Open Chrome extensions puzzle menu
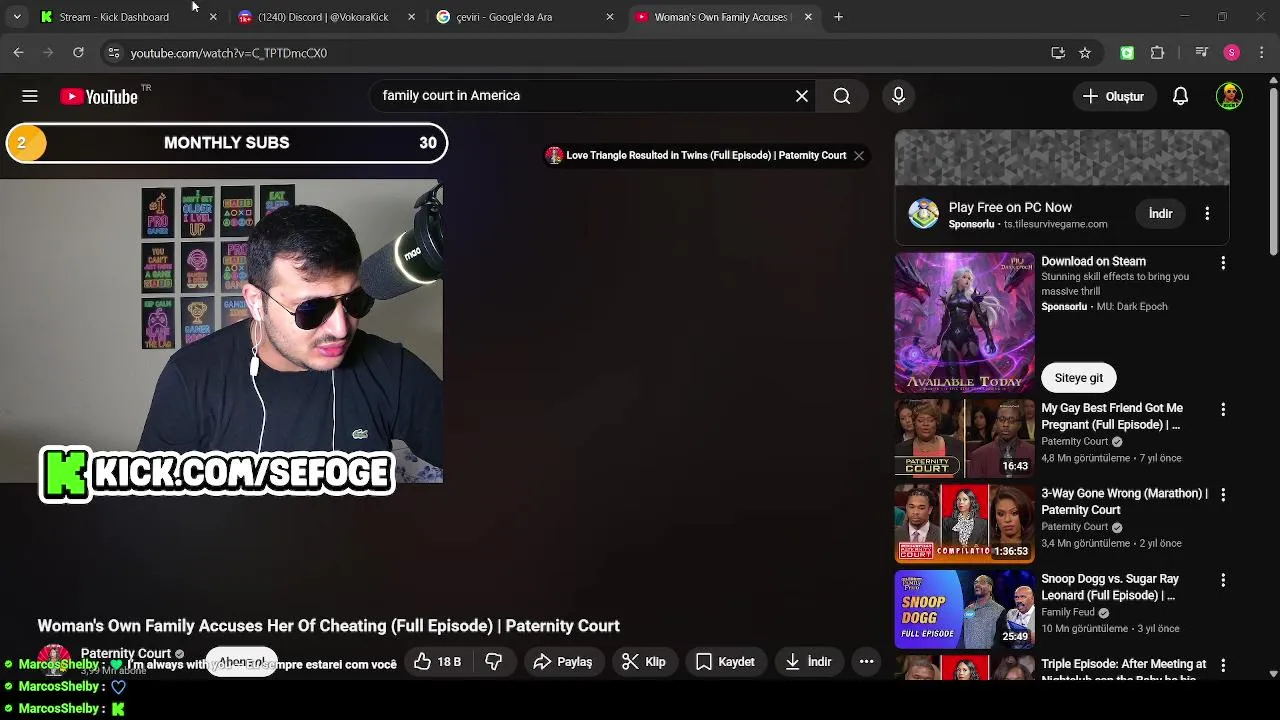The image size is (1280, 720). click(1158, 53)
